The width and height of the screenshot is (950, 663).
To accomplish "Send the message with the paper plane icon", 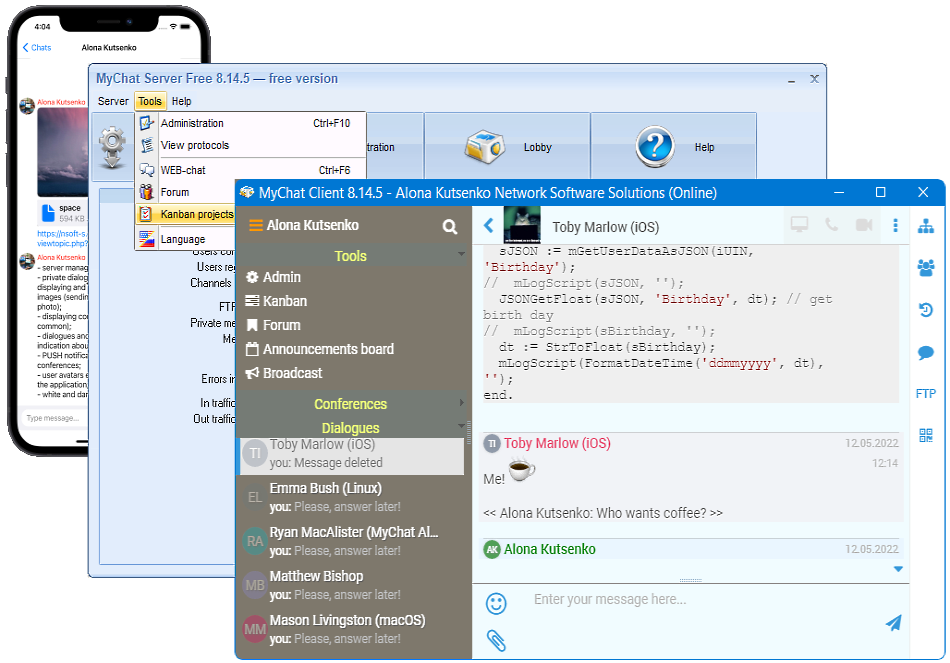I will [893, 623].
